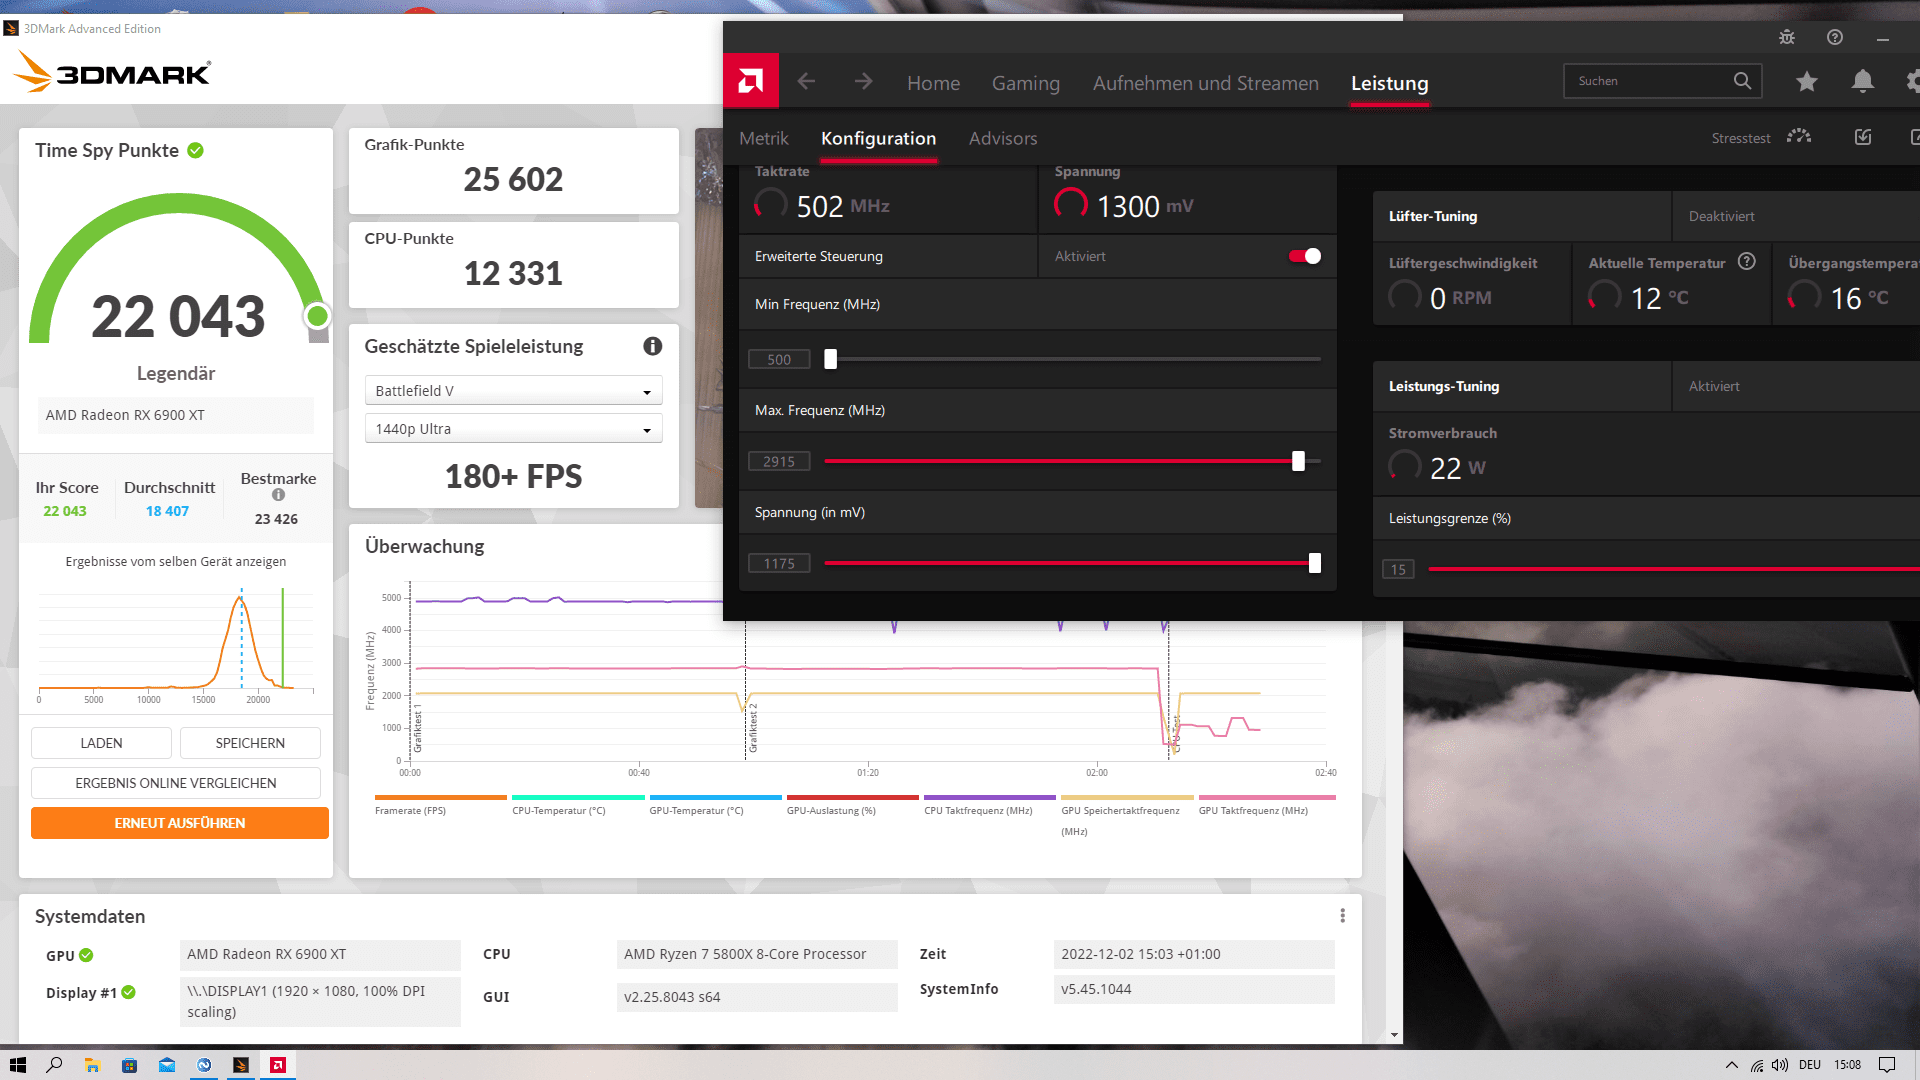Image resolution: width=1920 pixels, height=1080 pixels.
Task: Open notifications bell icon
Action: pyautogui.click(x=1862, y=82)
